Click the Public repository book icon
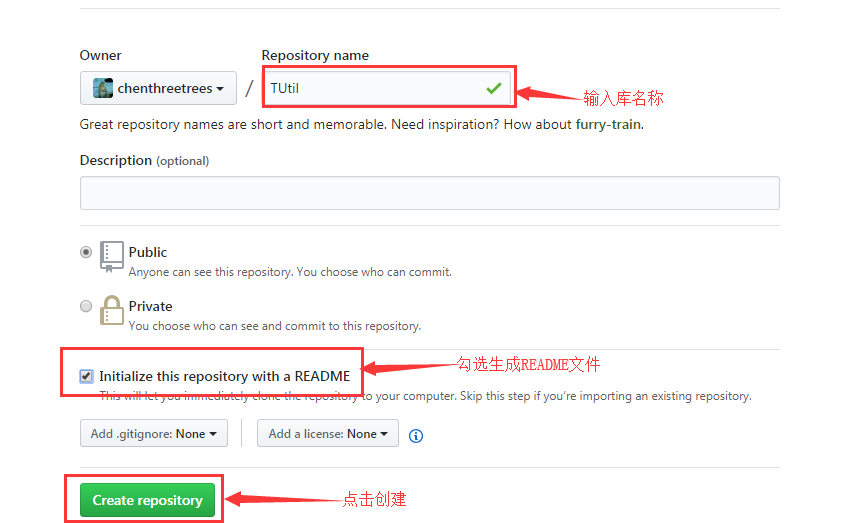841x523 pixels. pos(112,256)
